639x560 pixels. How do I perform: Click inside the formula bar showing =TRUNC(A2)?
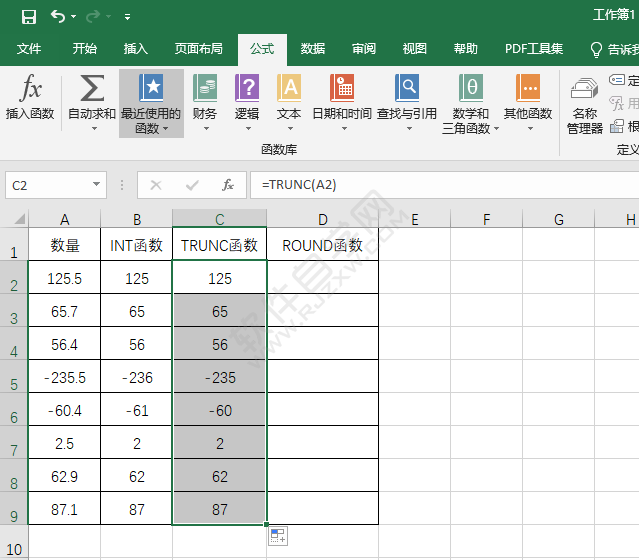pos(440,185)
